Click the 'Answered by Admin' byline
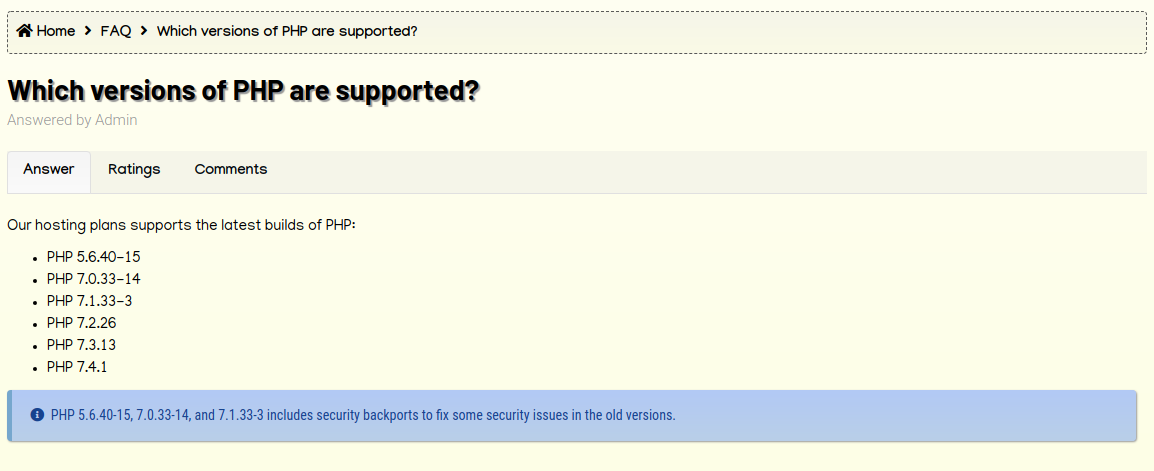 pos(72,120)
